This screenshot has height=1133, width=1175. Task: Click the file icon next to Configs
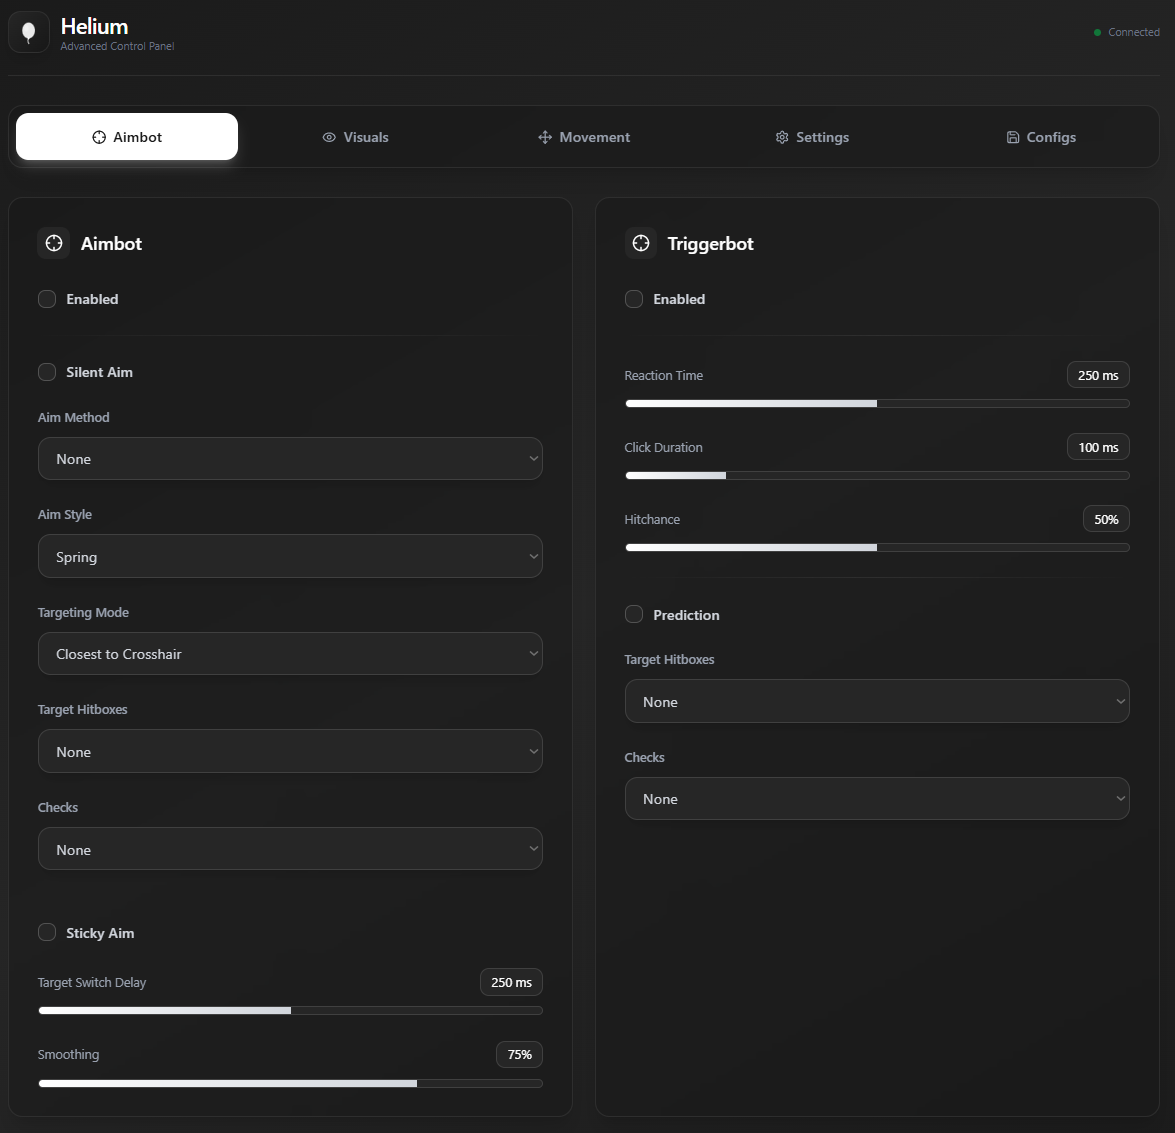pyautogui.click(x=1013, y=137)
